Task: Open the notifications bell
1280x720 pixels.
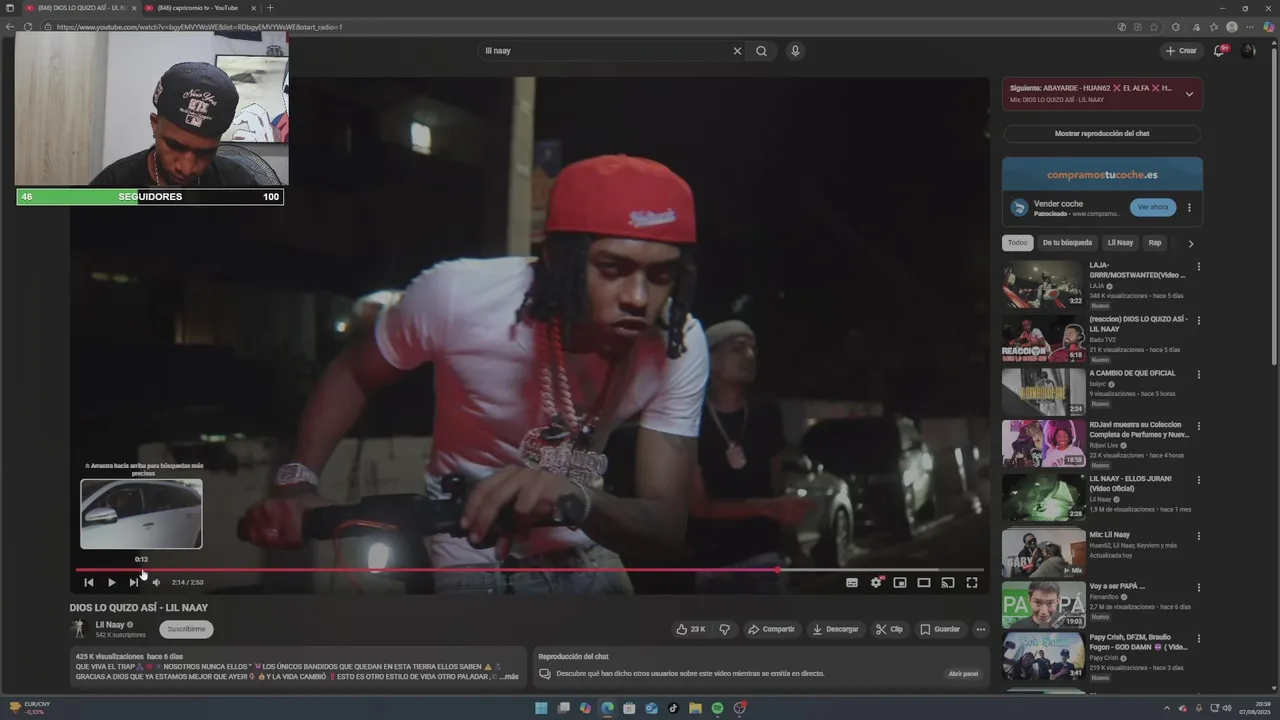Action: [1219, 51]
